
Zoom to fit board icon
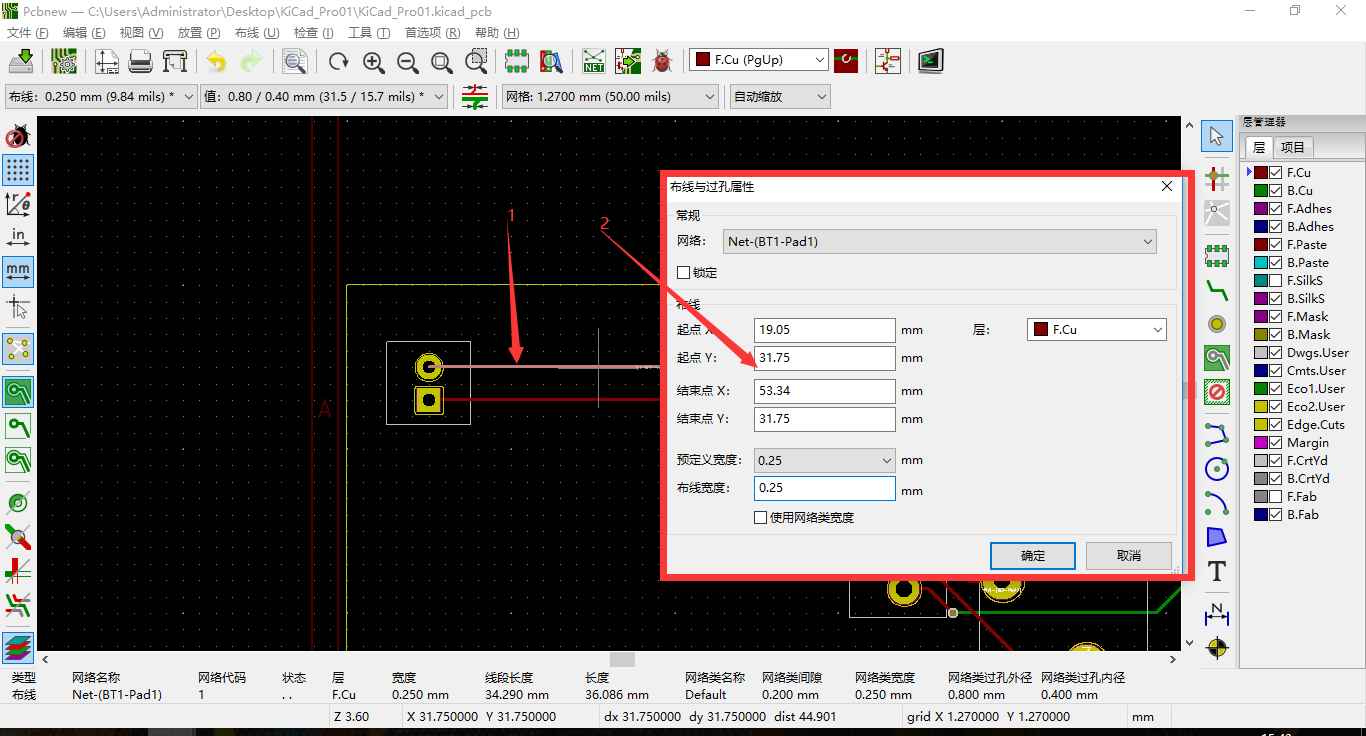tap(442, 62)
